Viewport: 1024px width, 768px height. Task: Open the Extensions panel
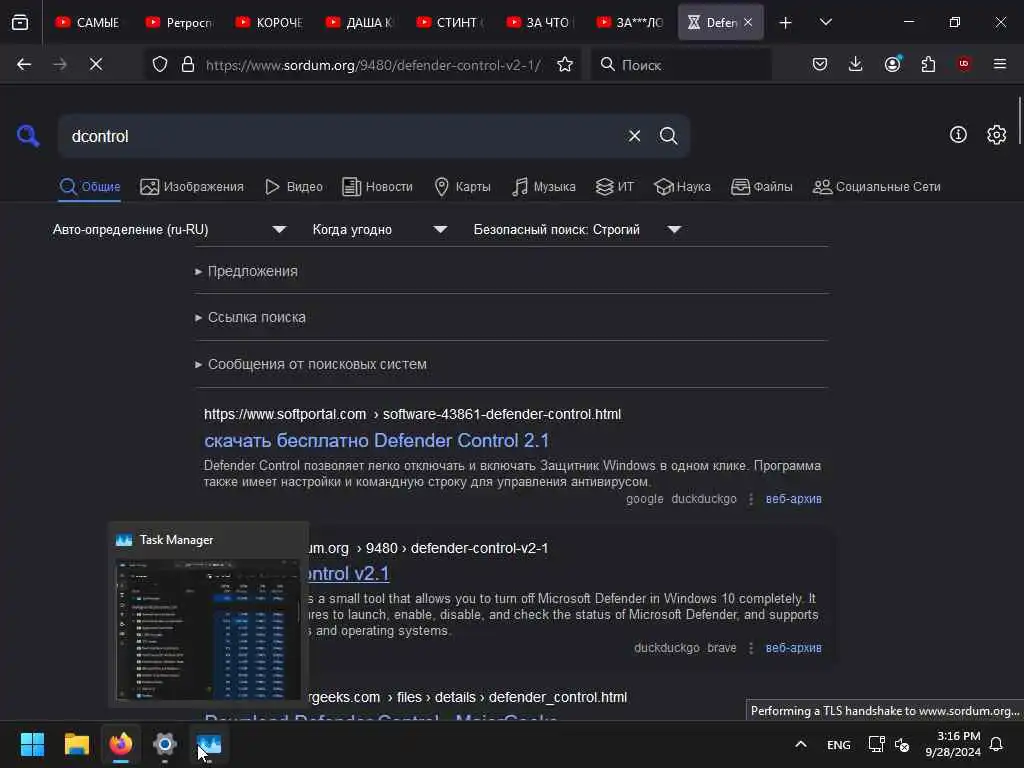coord(928,64)
